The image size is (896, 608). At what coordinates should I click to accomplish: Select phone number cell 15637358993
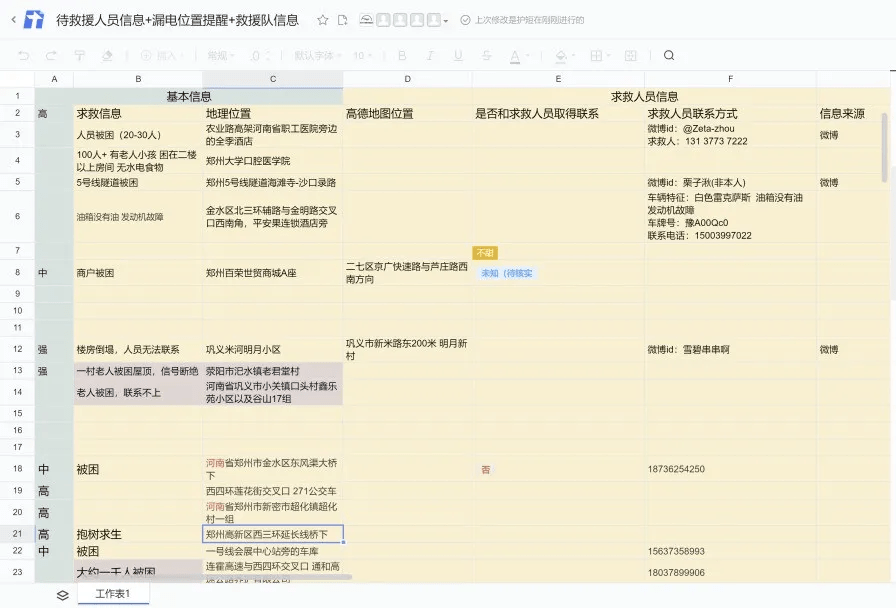[730, 551]
